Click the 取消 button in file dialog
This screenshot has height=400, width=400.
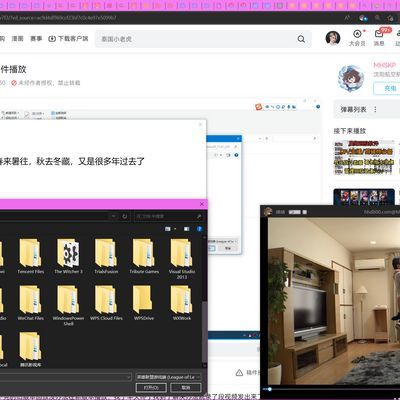click(186, 388)
